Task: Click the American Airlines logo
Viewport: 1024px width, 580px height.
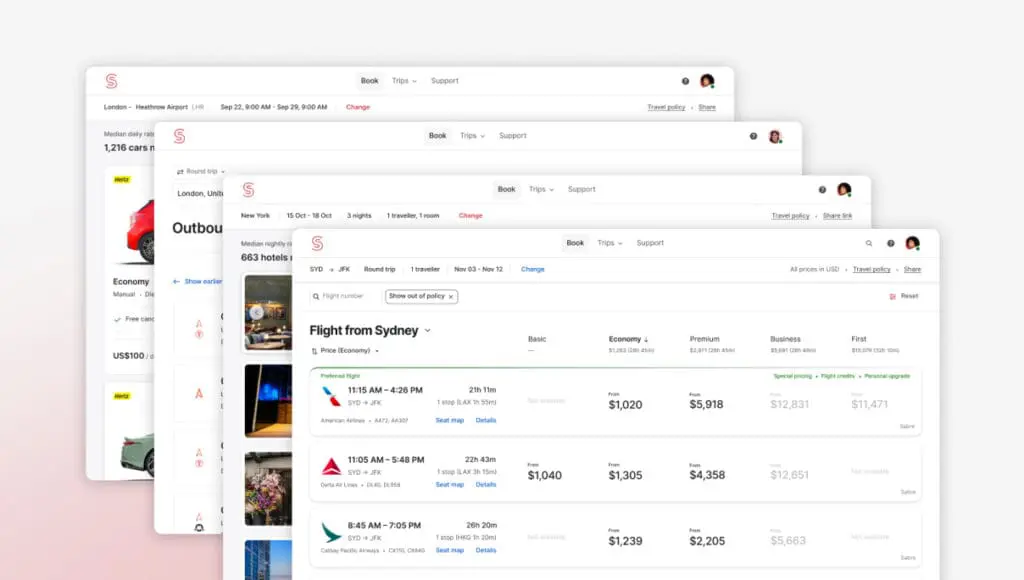Action: coord(331,395)
